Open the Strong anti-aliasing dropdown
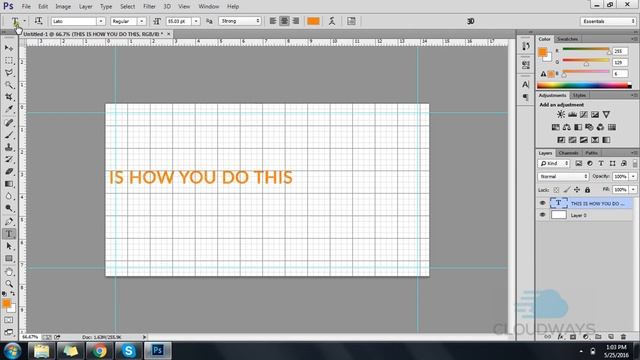This screenshot has width=640, height=360. point(240,21)
